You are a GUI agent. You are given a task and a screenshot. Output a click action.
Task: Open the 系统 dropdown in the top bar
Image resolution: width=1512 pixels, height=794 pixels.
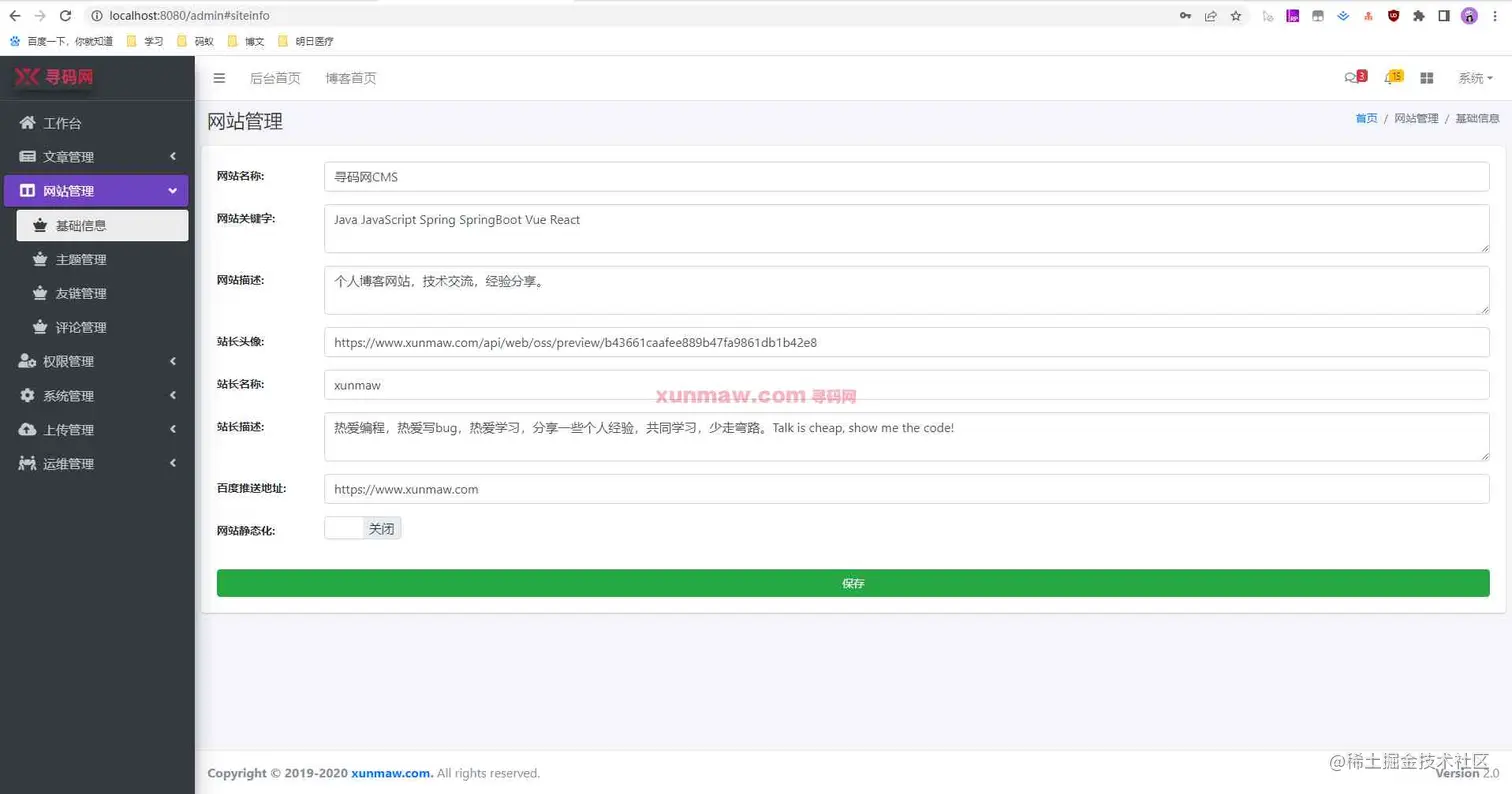(1475, 78)
